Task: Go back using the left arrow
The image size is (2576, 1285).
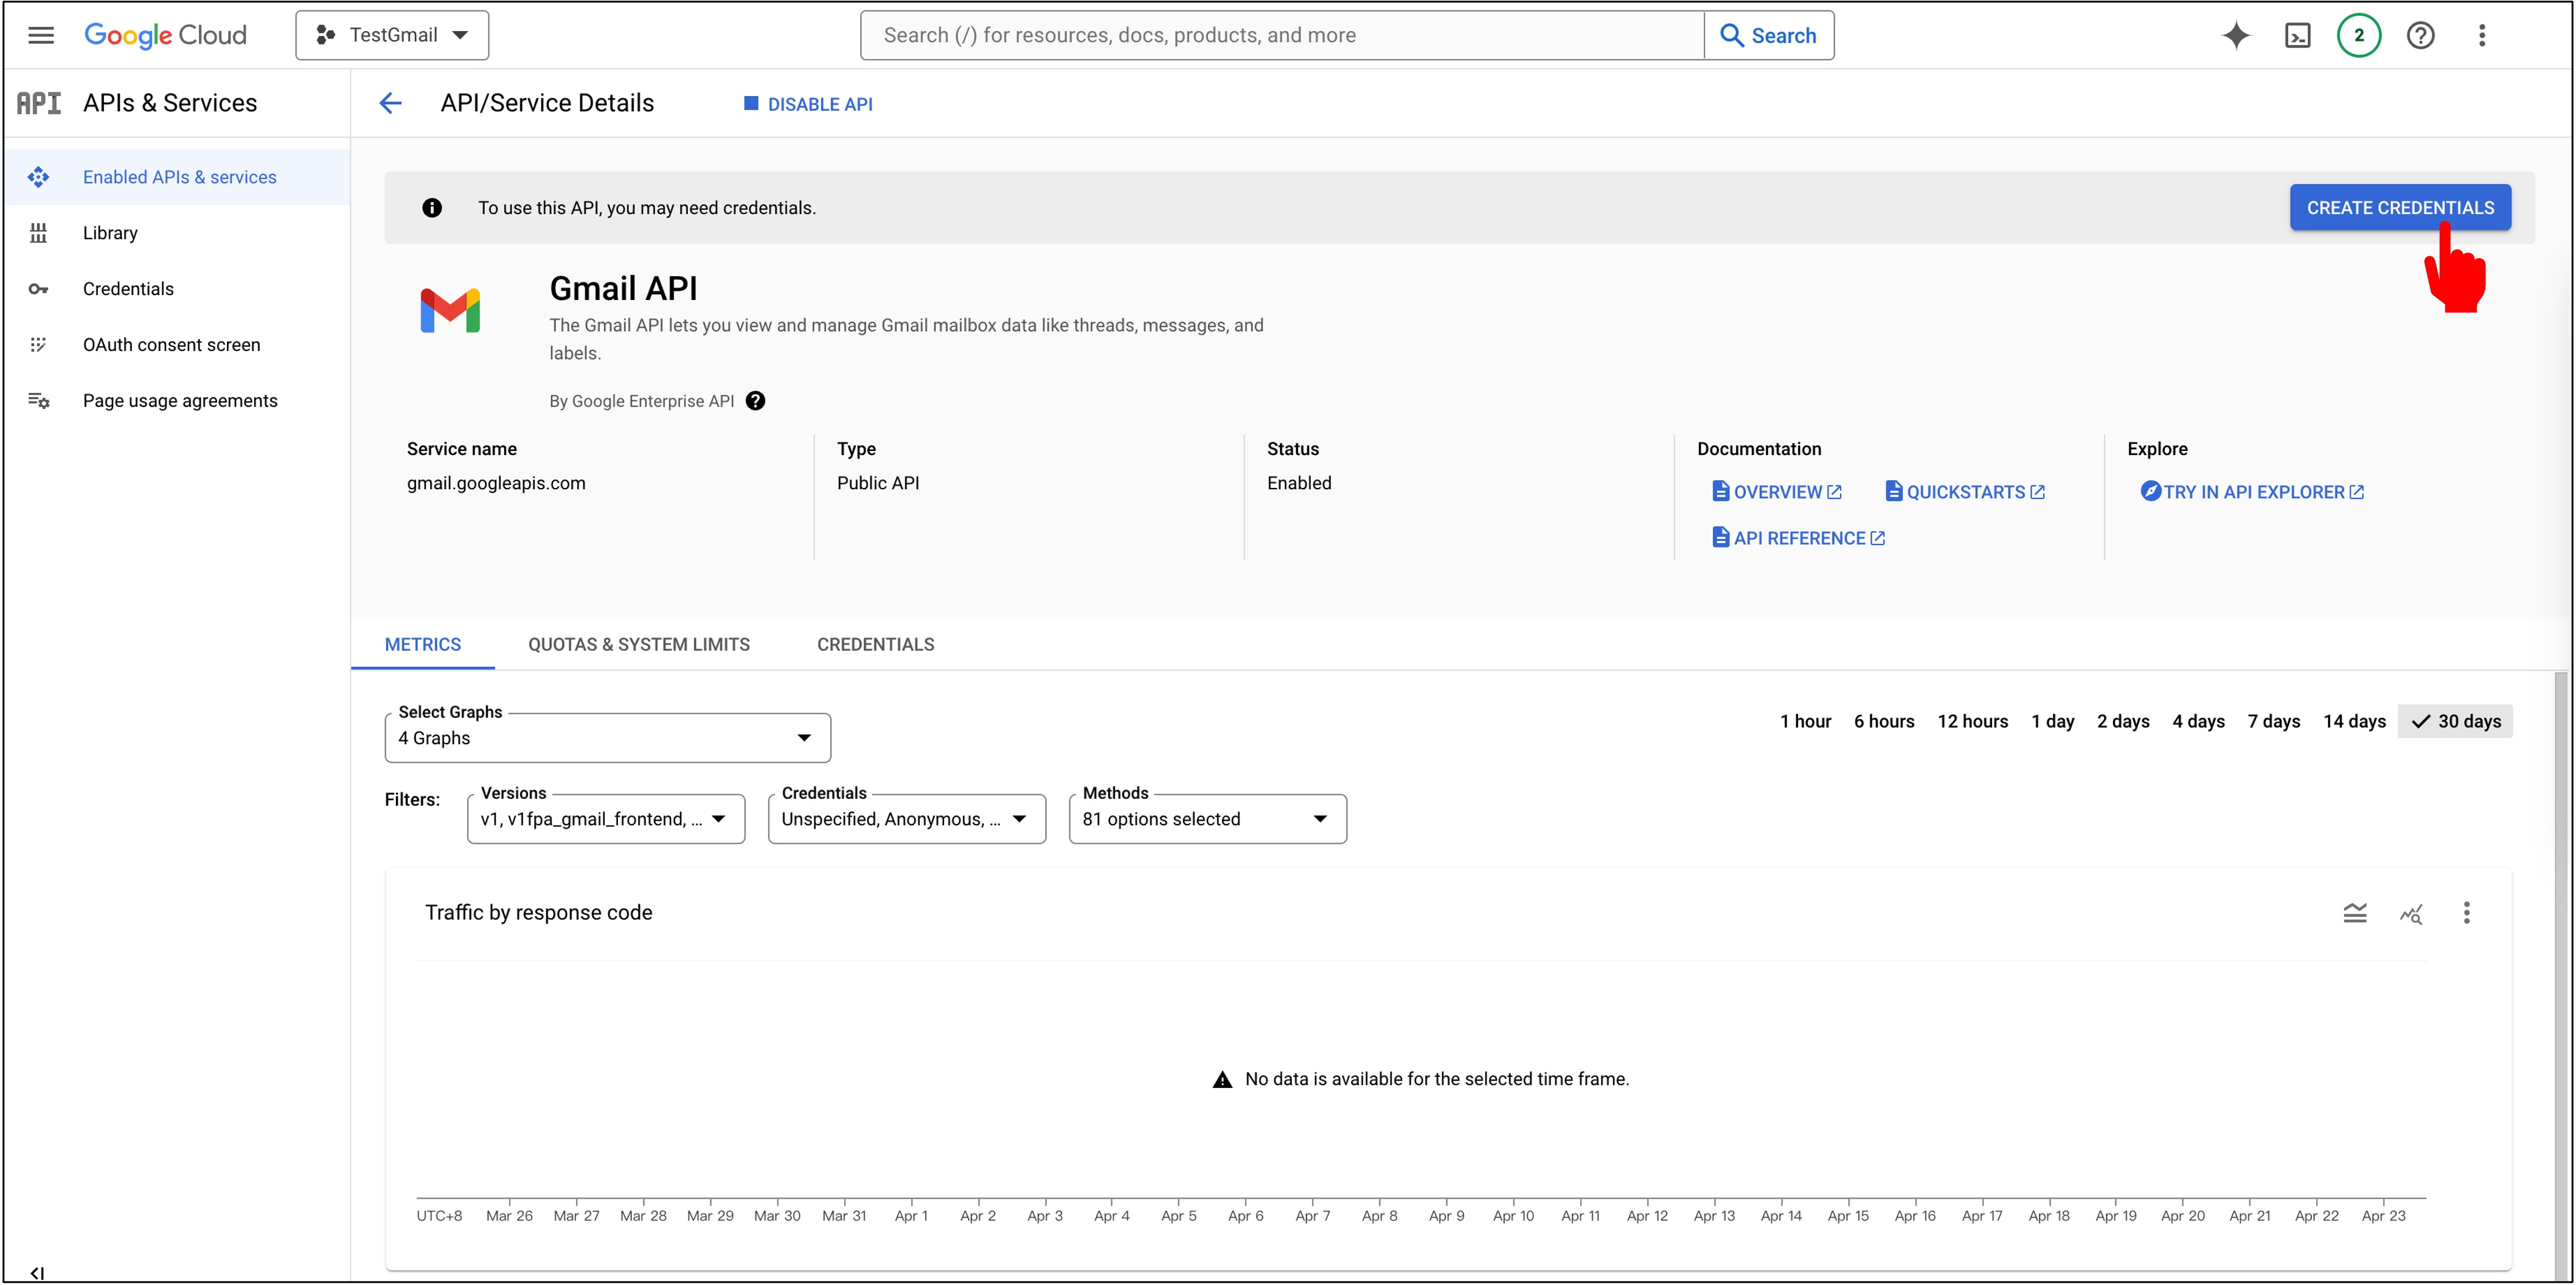Action: click(x=390, y=103)
